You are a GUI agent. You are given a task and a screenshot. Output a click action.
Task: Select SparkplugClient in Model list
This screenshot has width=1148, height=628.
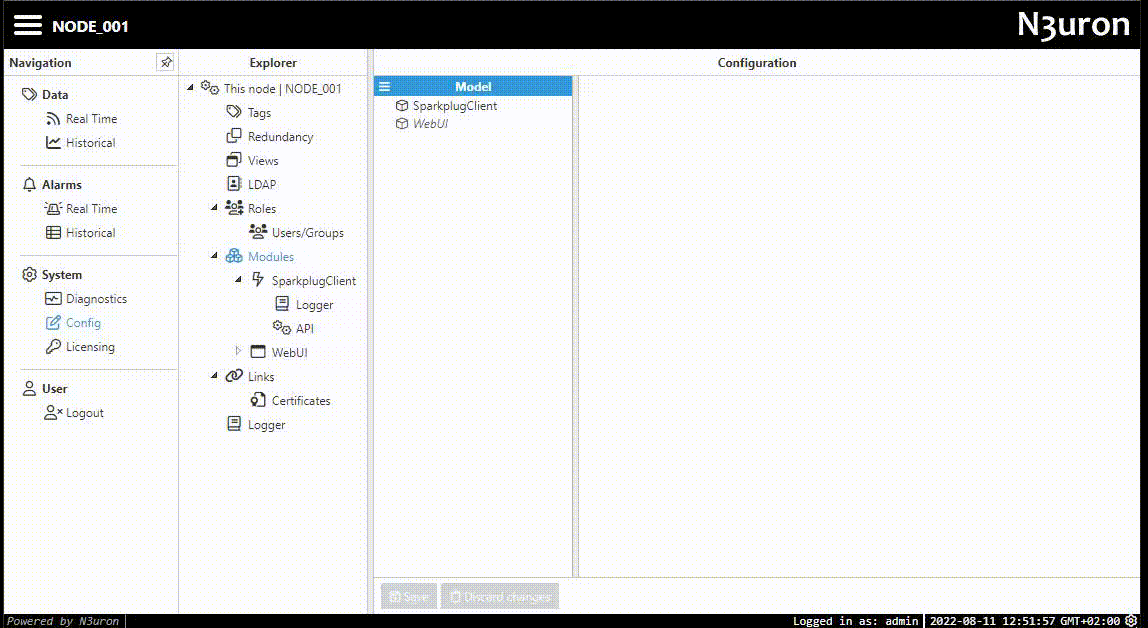click(x=455, y=106)
